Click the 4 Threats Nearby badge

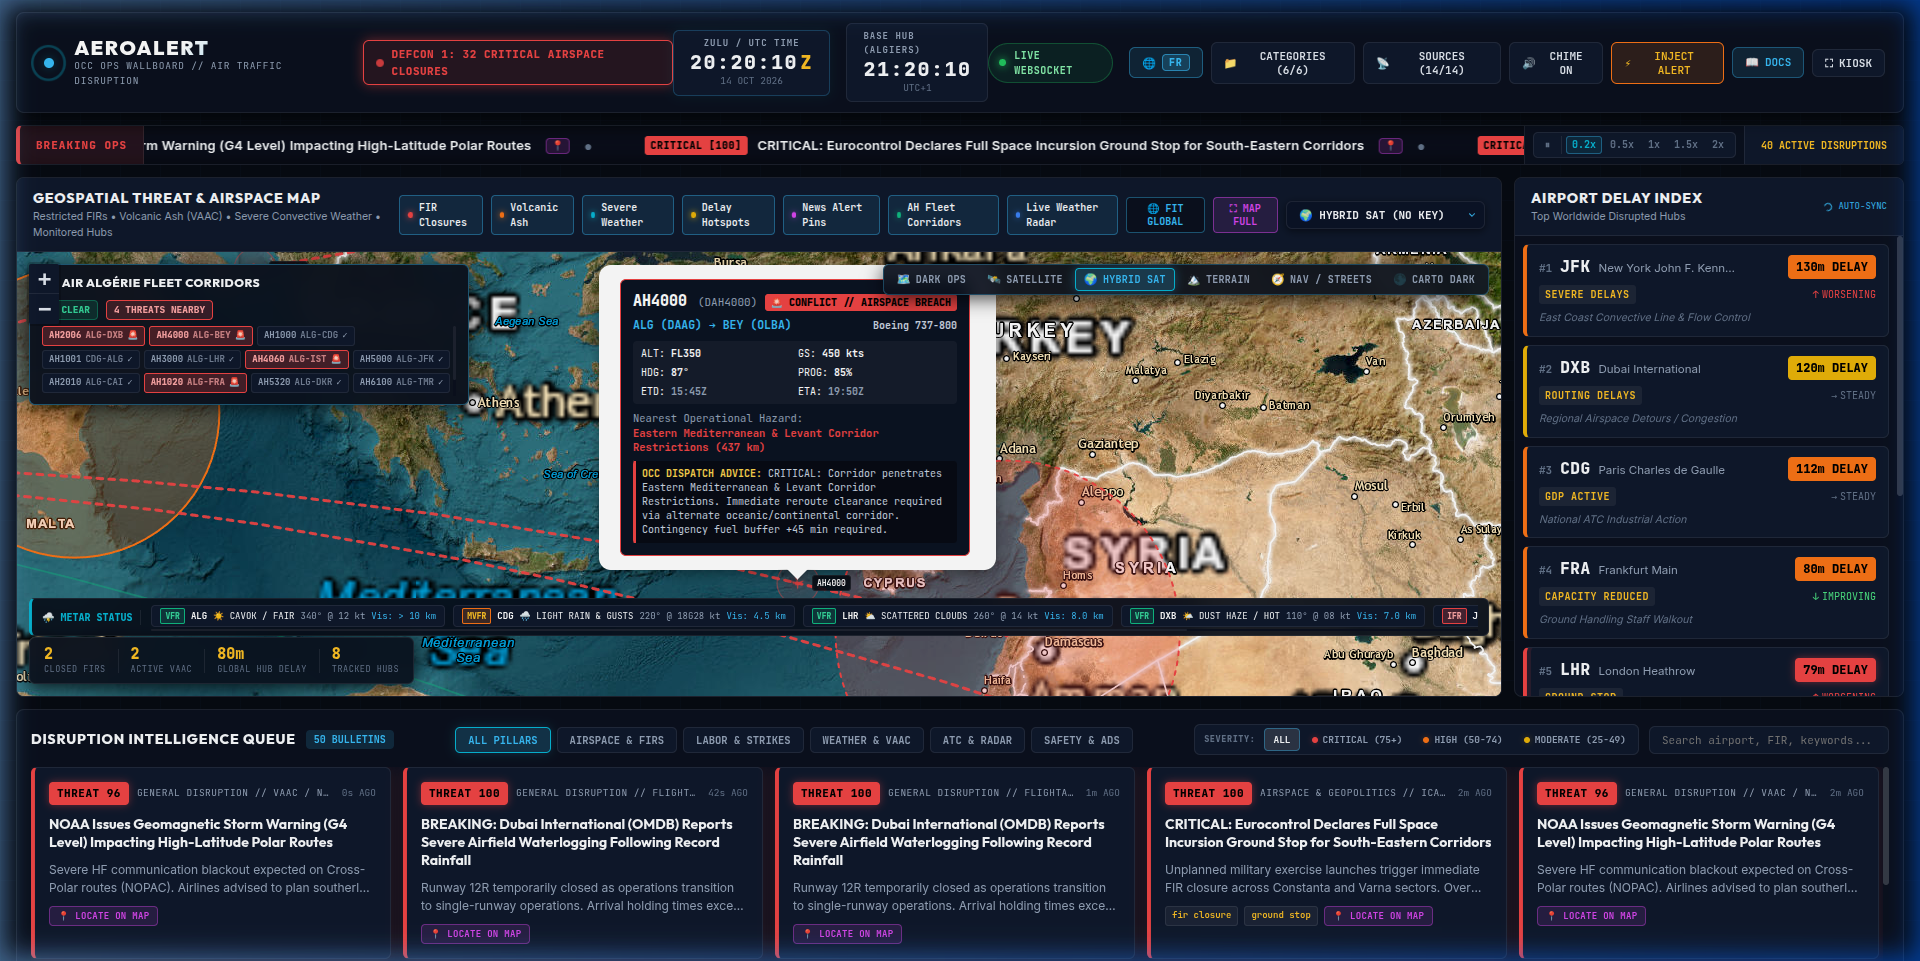(x=160, y=310)
